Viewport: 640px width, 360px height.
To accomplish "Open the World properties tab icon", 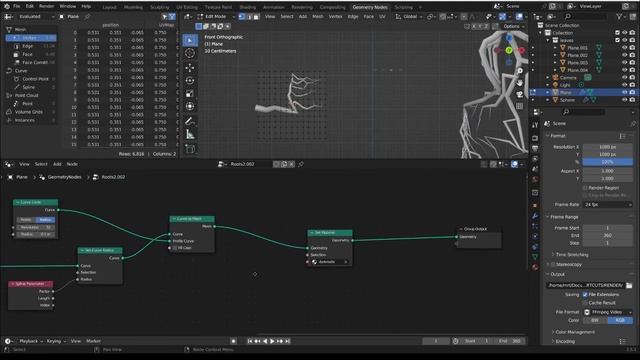I will pyautogui.click(x=535, y=180).
